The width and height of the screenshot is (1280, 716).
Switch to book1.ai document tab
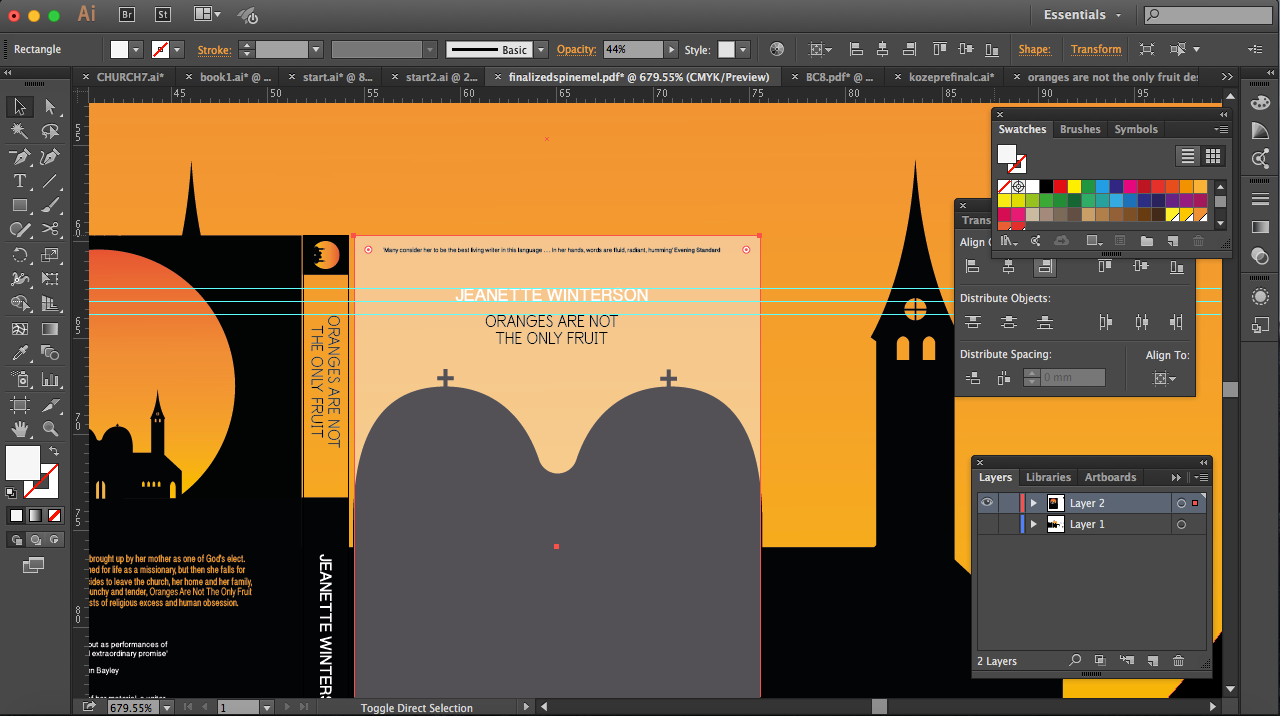(236, 77)
